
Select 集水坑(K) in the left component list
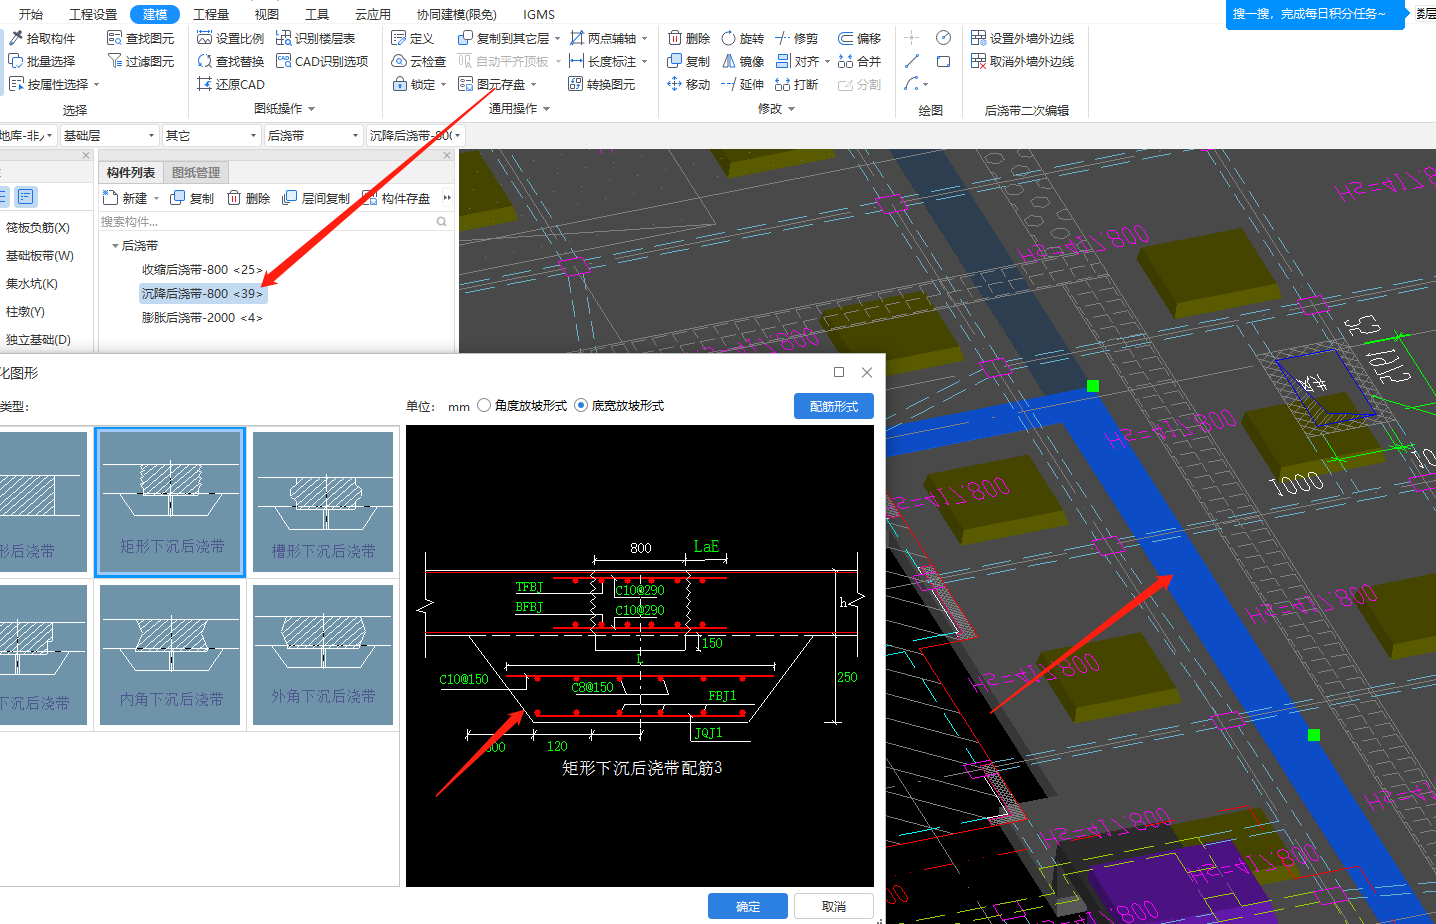tap(32, 283)
